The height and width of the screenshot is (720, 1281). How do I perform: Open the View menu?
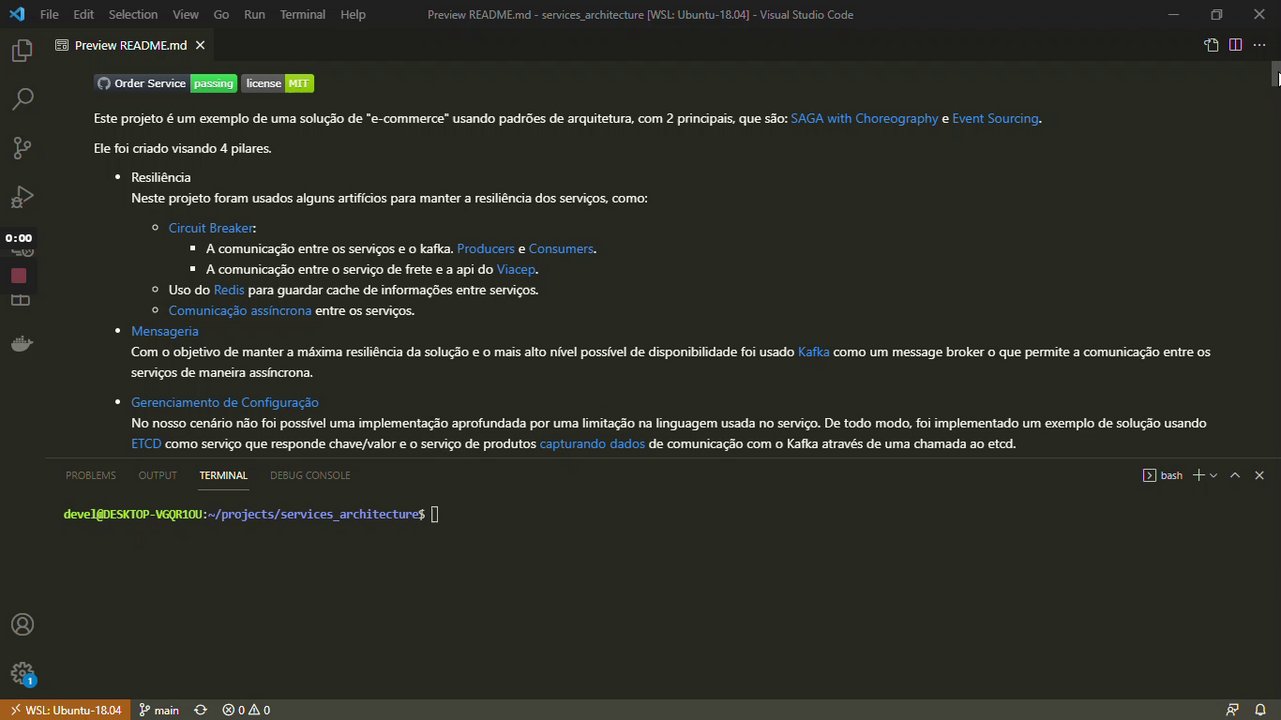(x=185, y=14)
